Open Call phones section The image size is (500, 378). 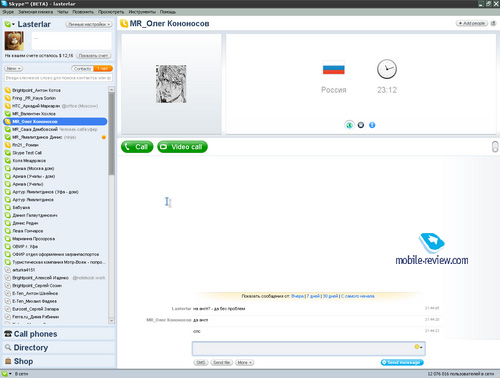pos(59,334)
